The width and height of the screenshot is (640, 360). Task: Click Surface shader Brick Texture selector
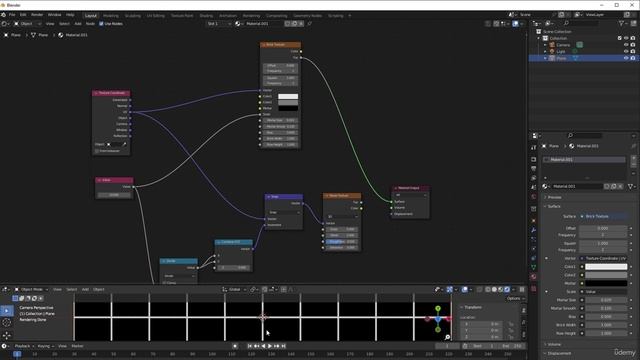[604, 216]
